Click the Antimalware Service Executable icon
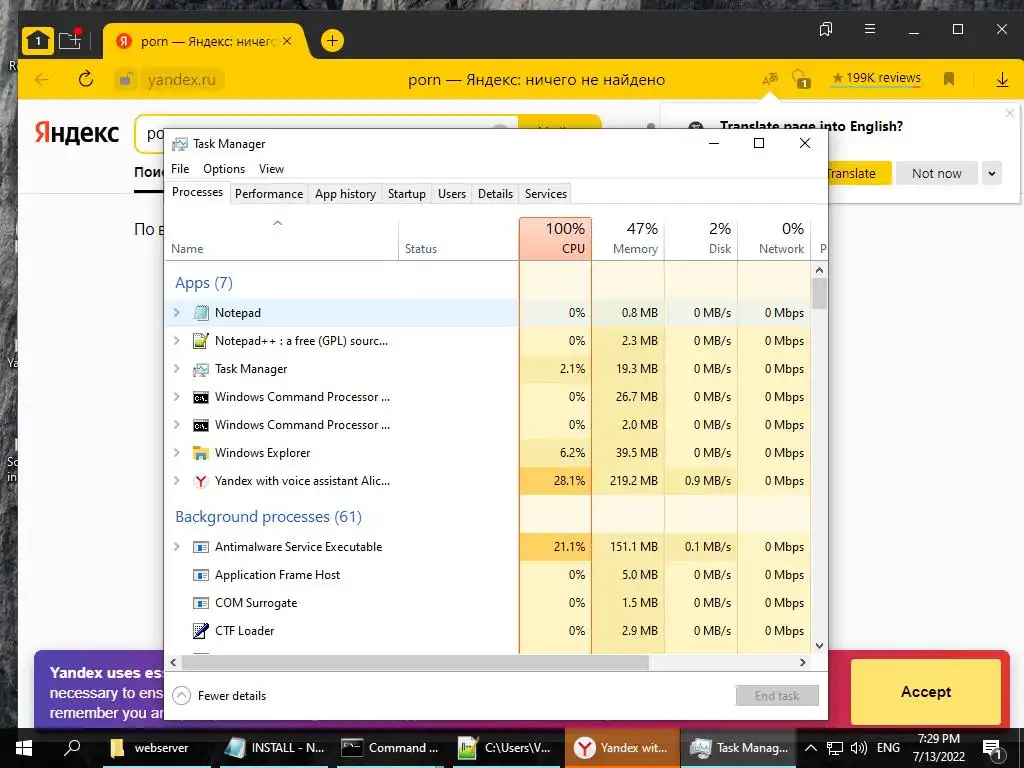 [x=200, y=547]
